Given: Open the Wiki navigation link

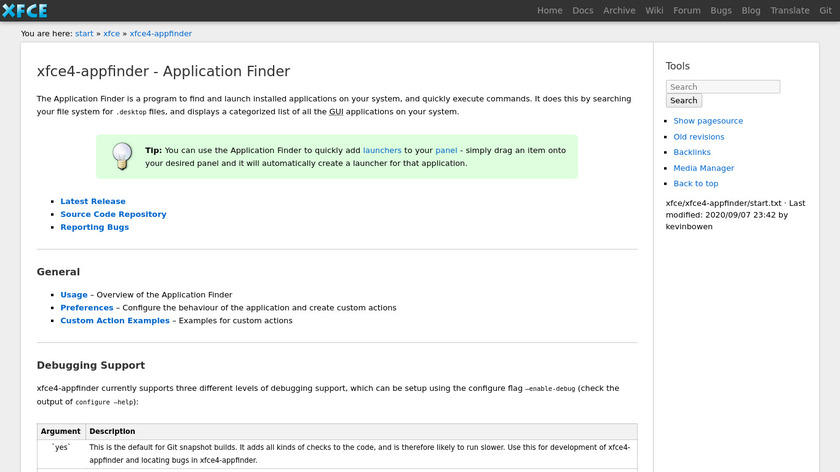Looking at the screenshot, I should pyautogui.click(x=654, y=11).
